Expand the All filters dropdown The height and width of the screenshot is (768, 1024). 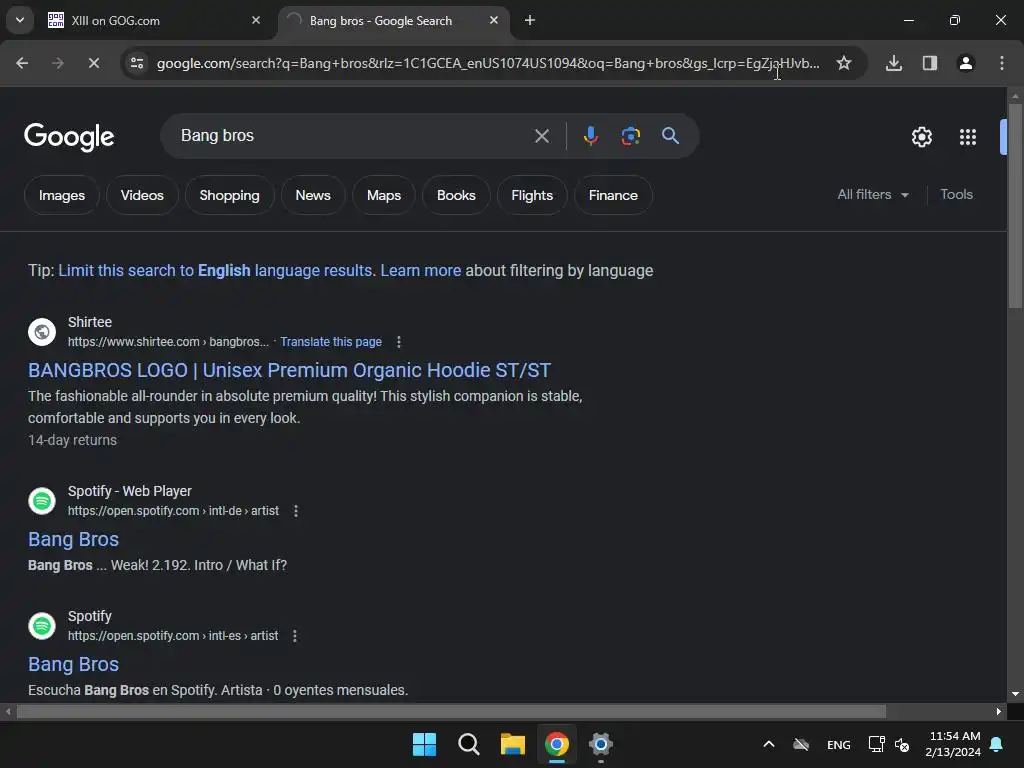coord(873,195)
